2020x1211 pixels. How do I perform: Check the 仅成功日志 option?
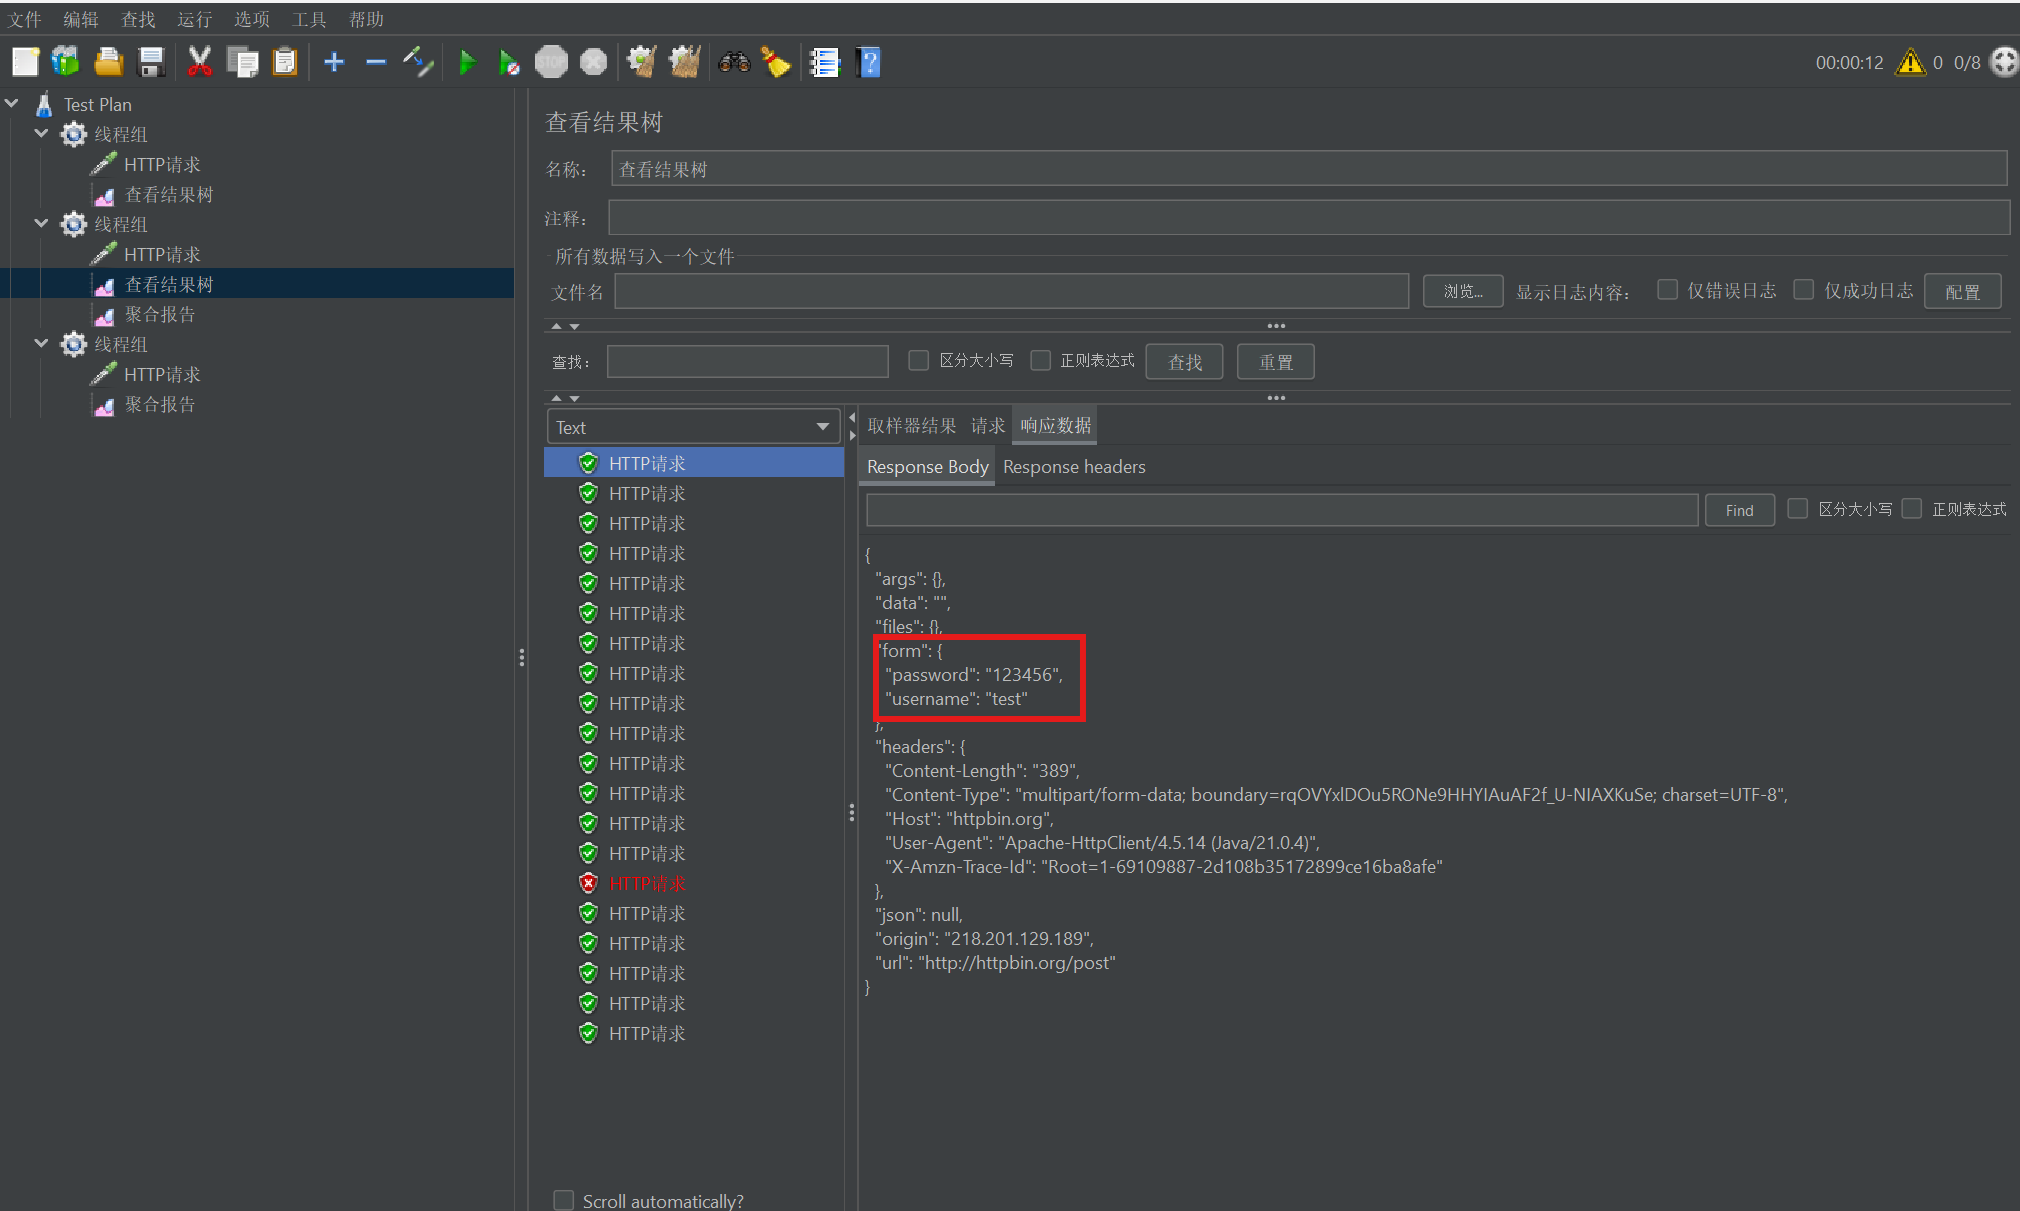(x=1803, y=290)
